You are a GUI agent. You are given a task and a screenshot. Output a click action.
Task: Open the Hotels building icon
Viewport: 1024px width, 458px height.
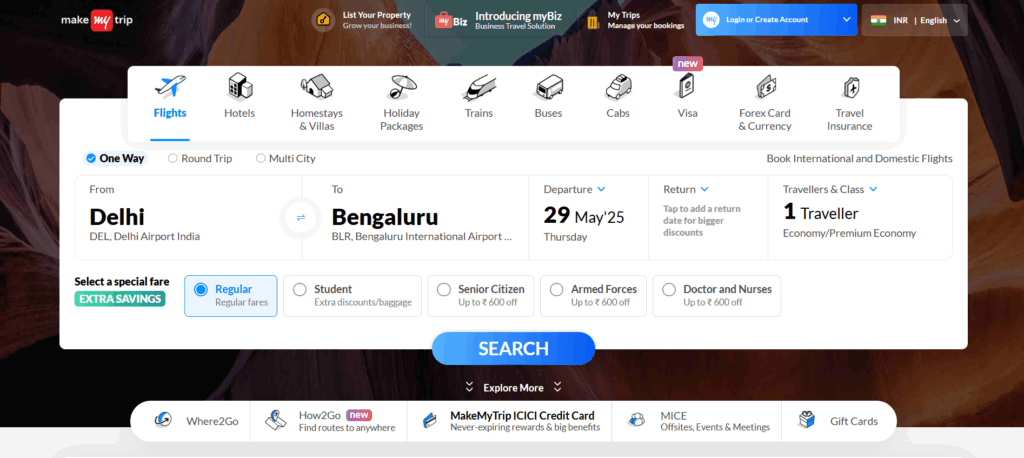240,86
